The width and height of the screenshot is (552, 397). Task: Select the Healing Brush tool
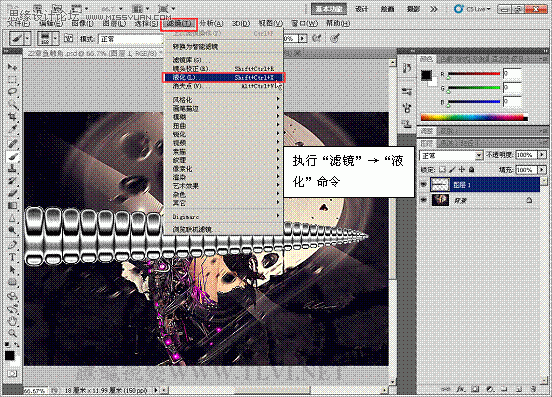pyautogui.click(x=12, y=144)
